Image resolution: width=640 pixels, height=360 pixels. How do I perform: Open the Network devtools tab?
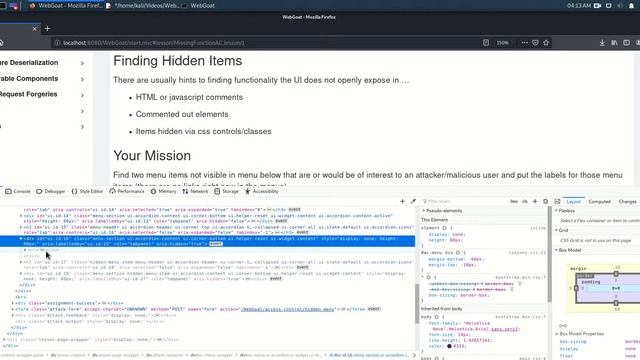click(195, 191)
